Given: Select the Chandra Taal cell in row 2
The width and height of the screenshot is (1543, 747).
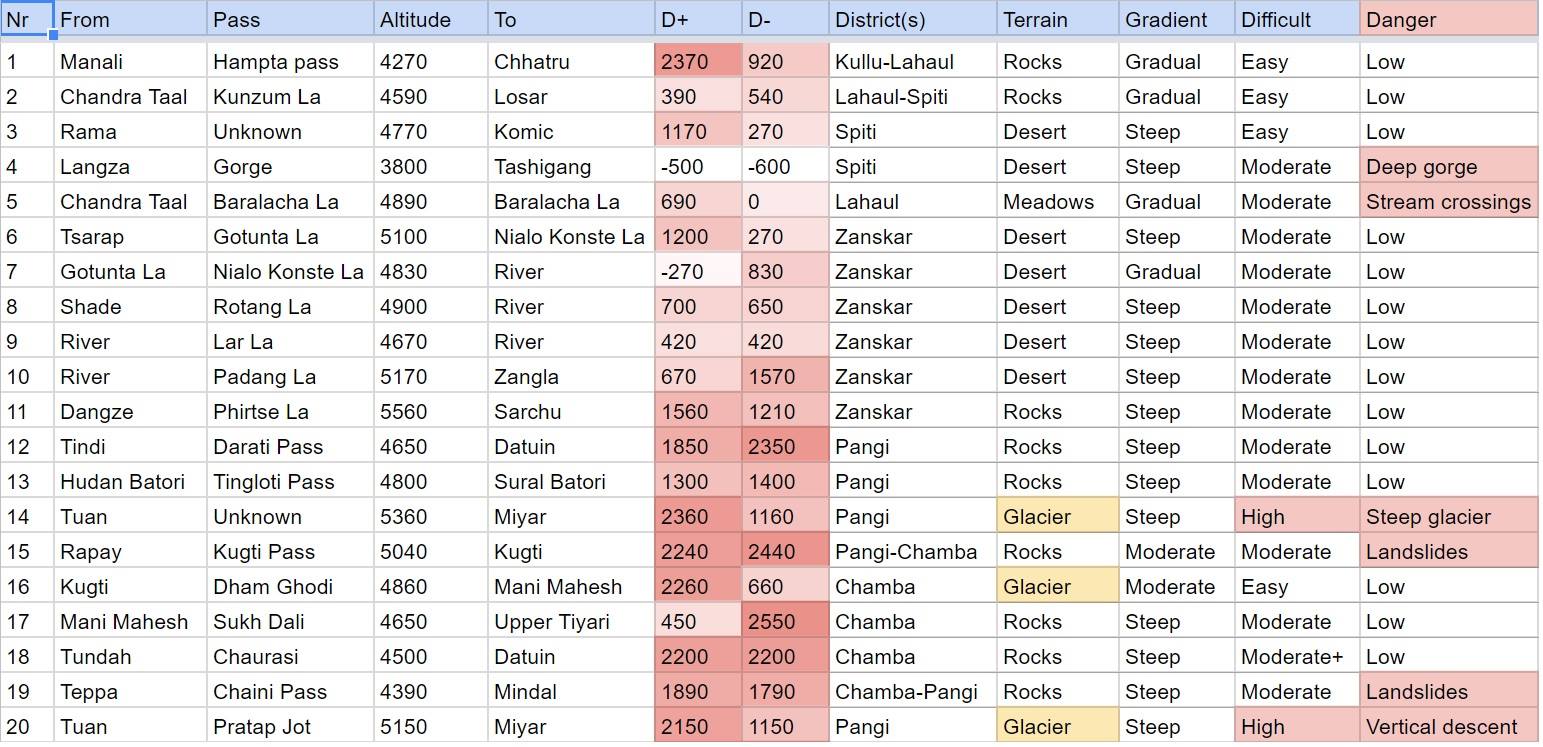Looking at the screenshot, I should (130, 97).
